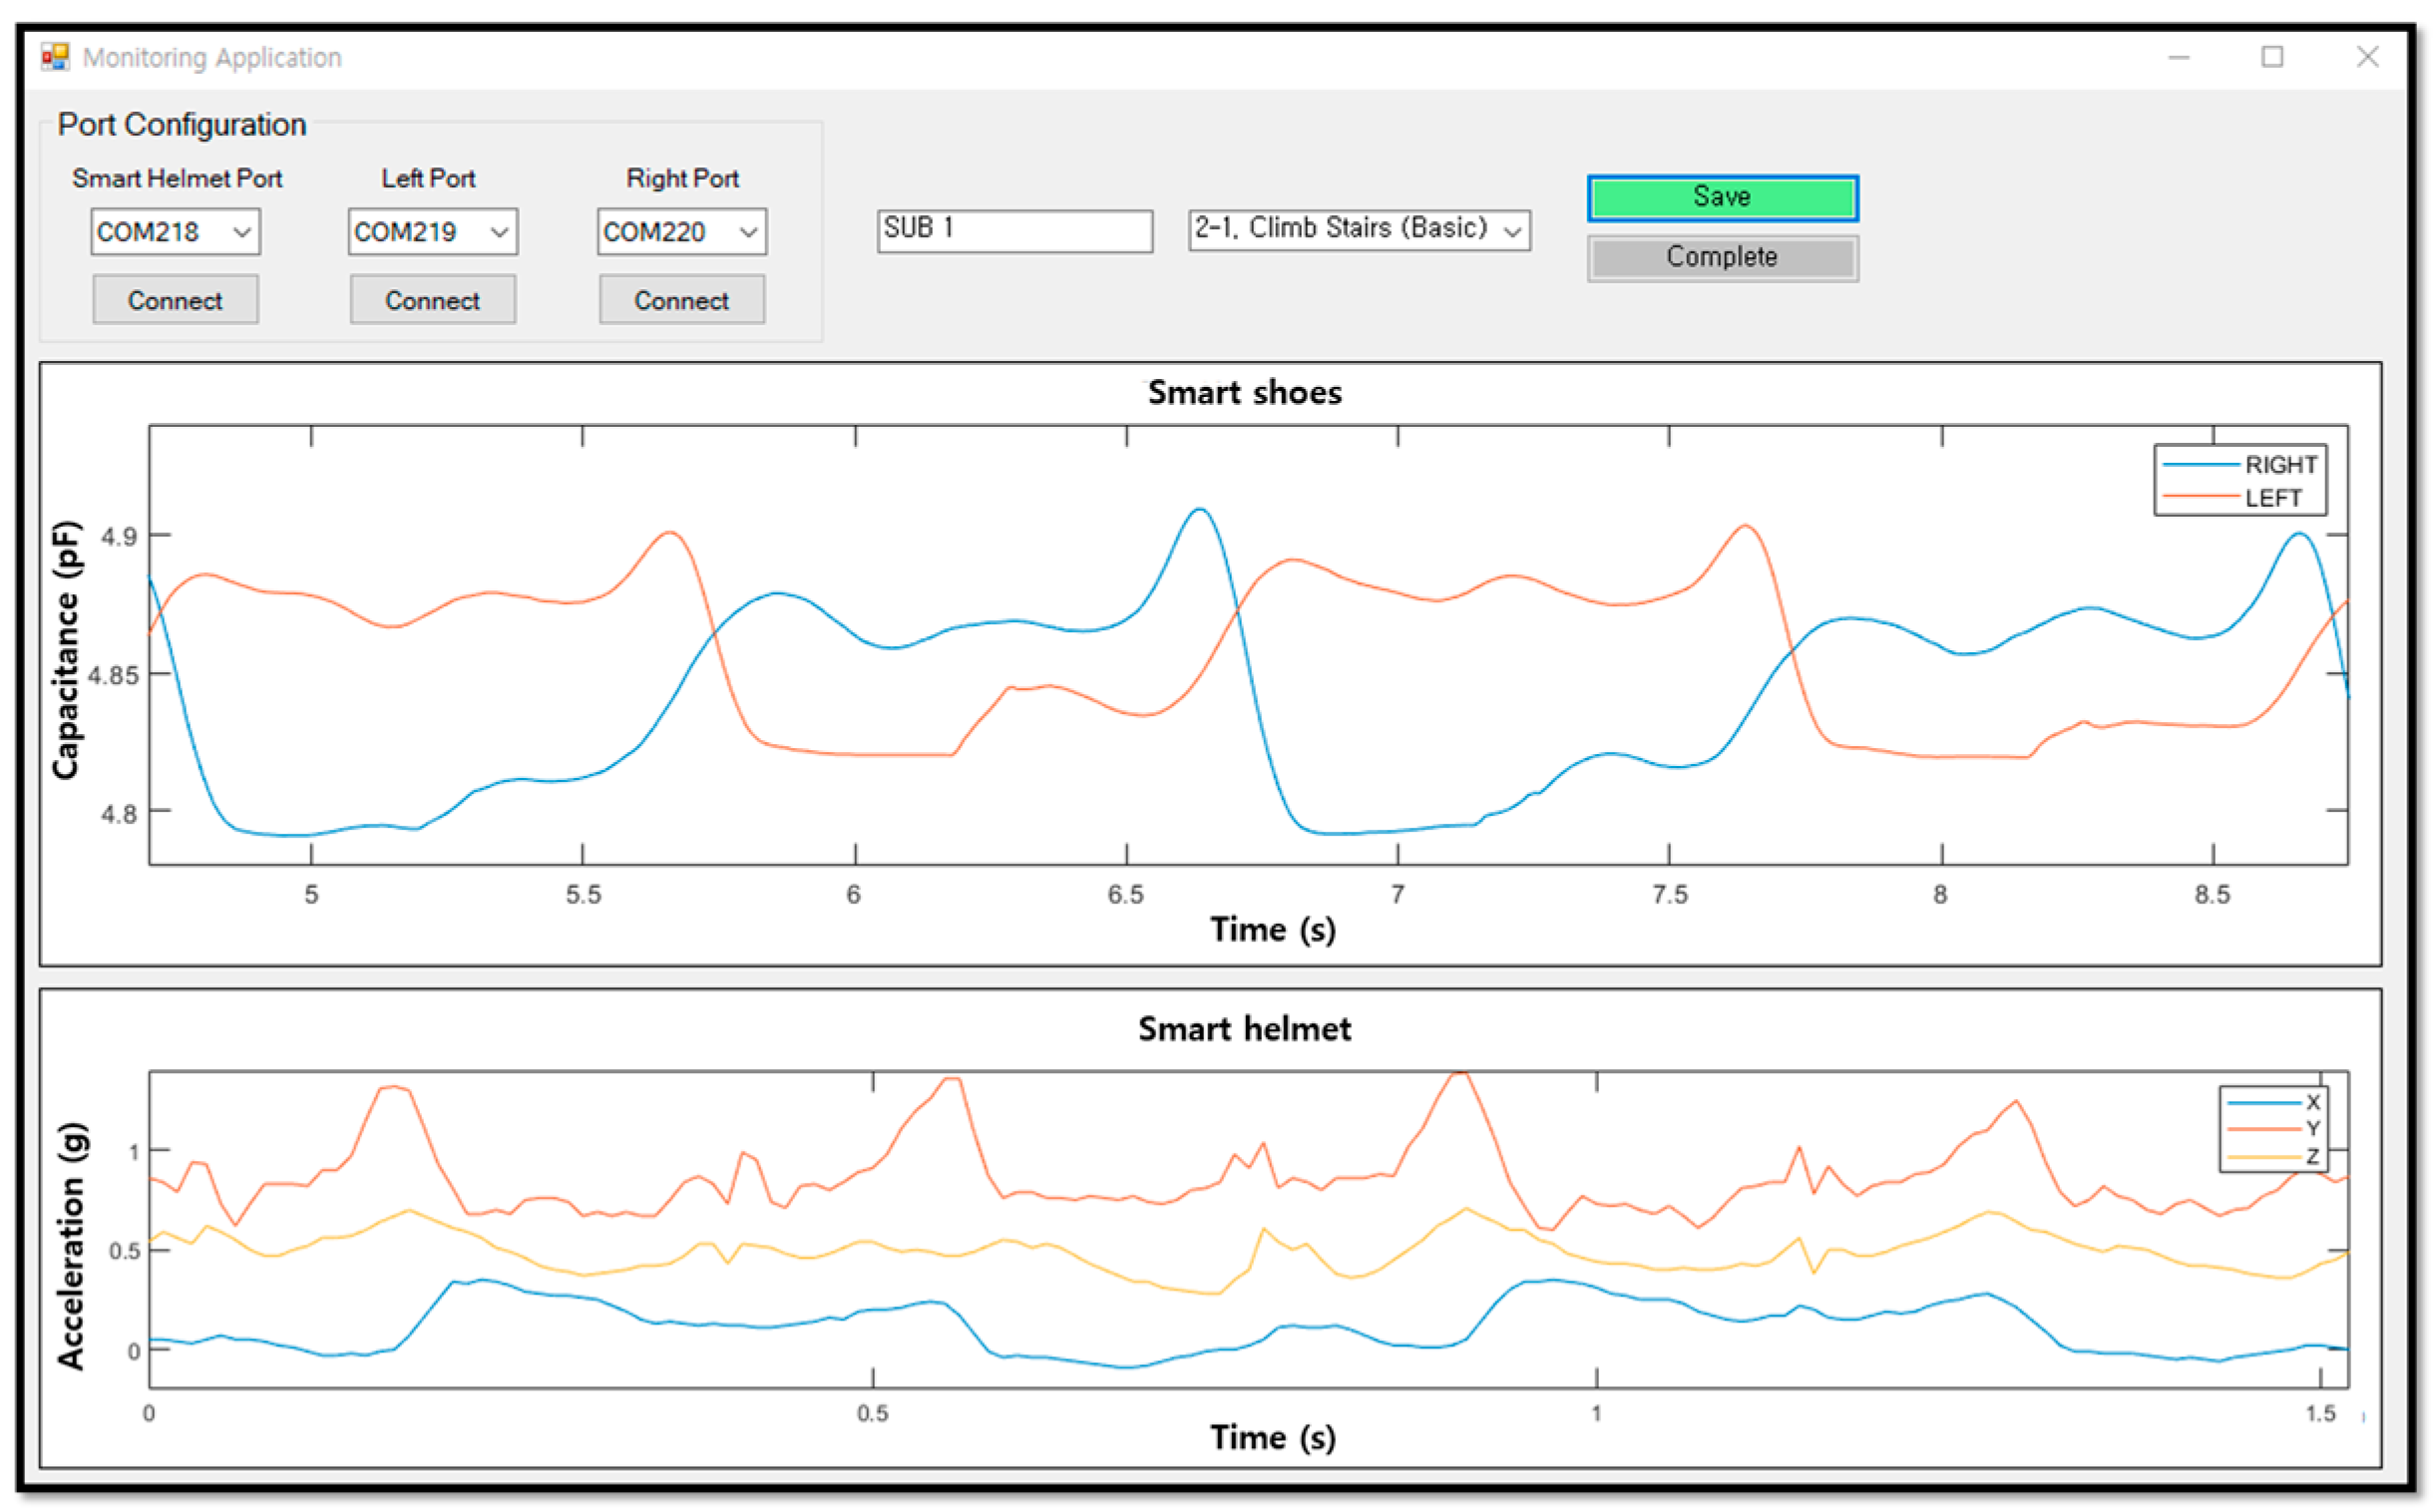The width and height of the screenshot is (2433, 1512).
Task: Minimize the Monitoring Application window
Action: point(2178,57)
